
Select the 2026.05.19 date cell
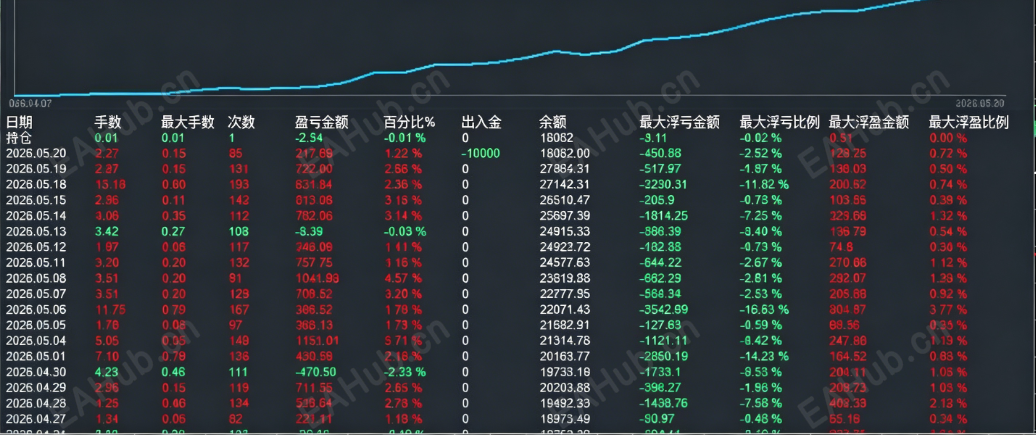[34, 169]
